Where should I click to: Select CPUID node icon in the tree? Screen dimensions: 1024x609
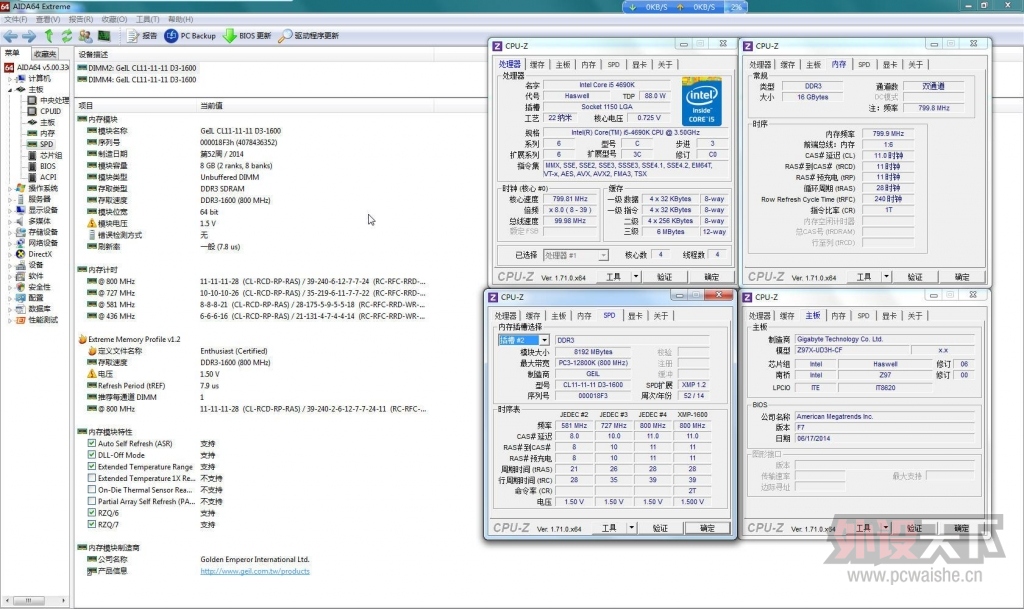point(32,111)
